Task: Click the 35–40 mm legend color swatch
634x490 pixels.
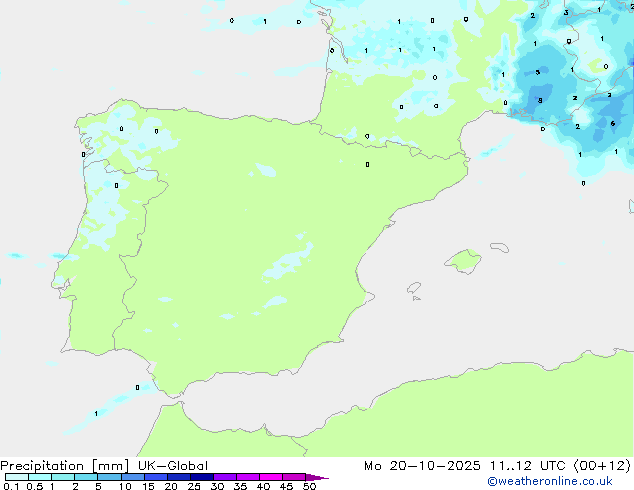Action: click(248, 477)
